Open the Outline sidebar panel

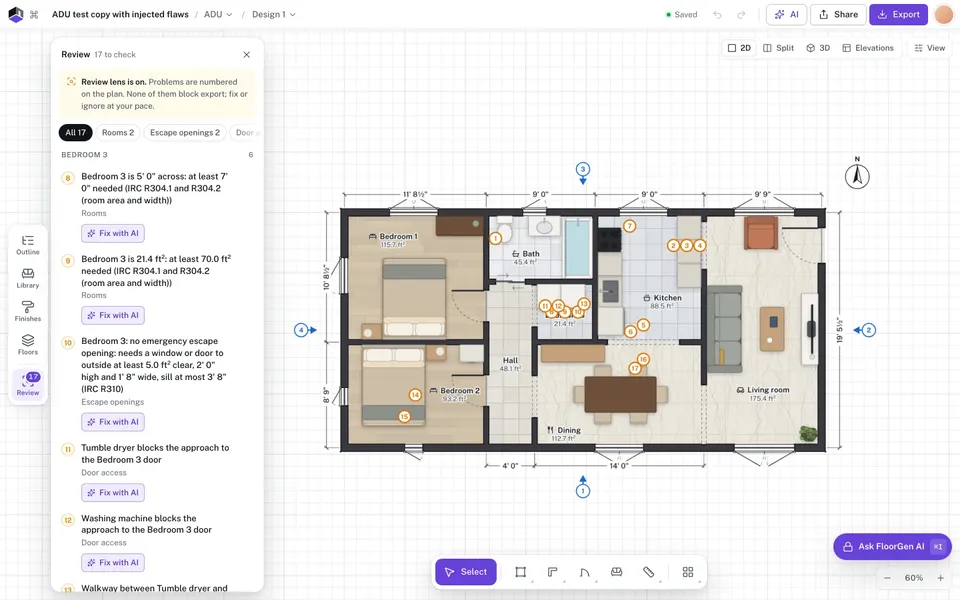(28, 245)
